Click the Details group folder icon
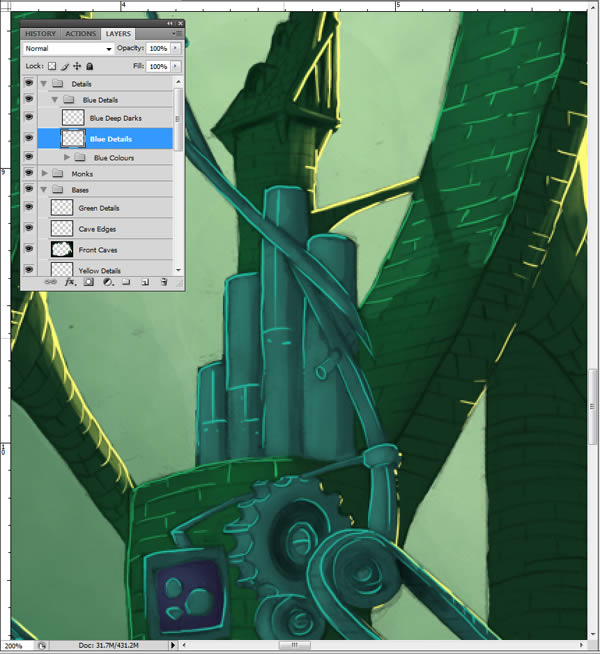This screenshot has height=654, width=600. click(x=58, y=84)
